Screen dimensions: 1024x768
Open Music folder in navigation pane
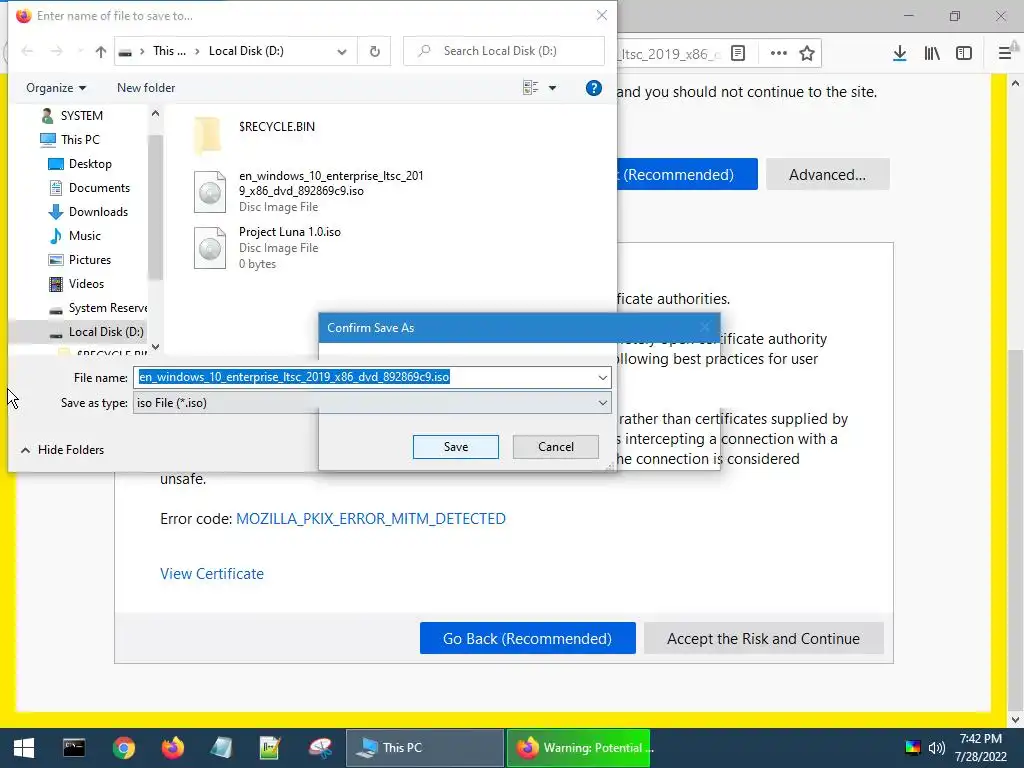(75, 236)
